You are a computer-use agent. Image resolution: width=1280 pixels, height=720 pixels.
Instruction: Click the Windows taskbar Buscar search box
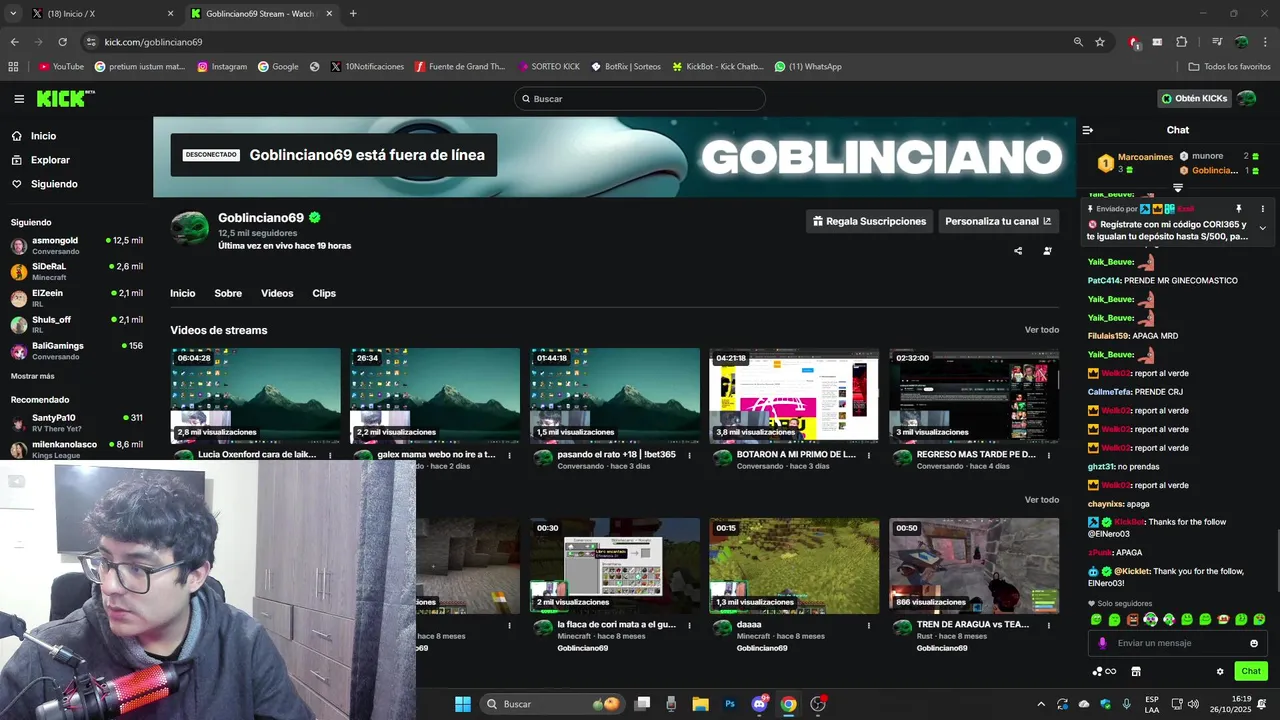(552, 704)
